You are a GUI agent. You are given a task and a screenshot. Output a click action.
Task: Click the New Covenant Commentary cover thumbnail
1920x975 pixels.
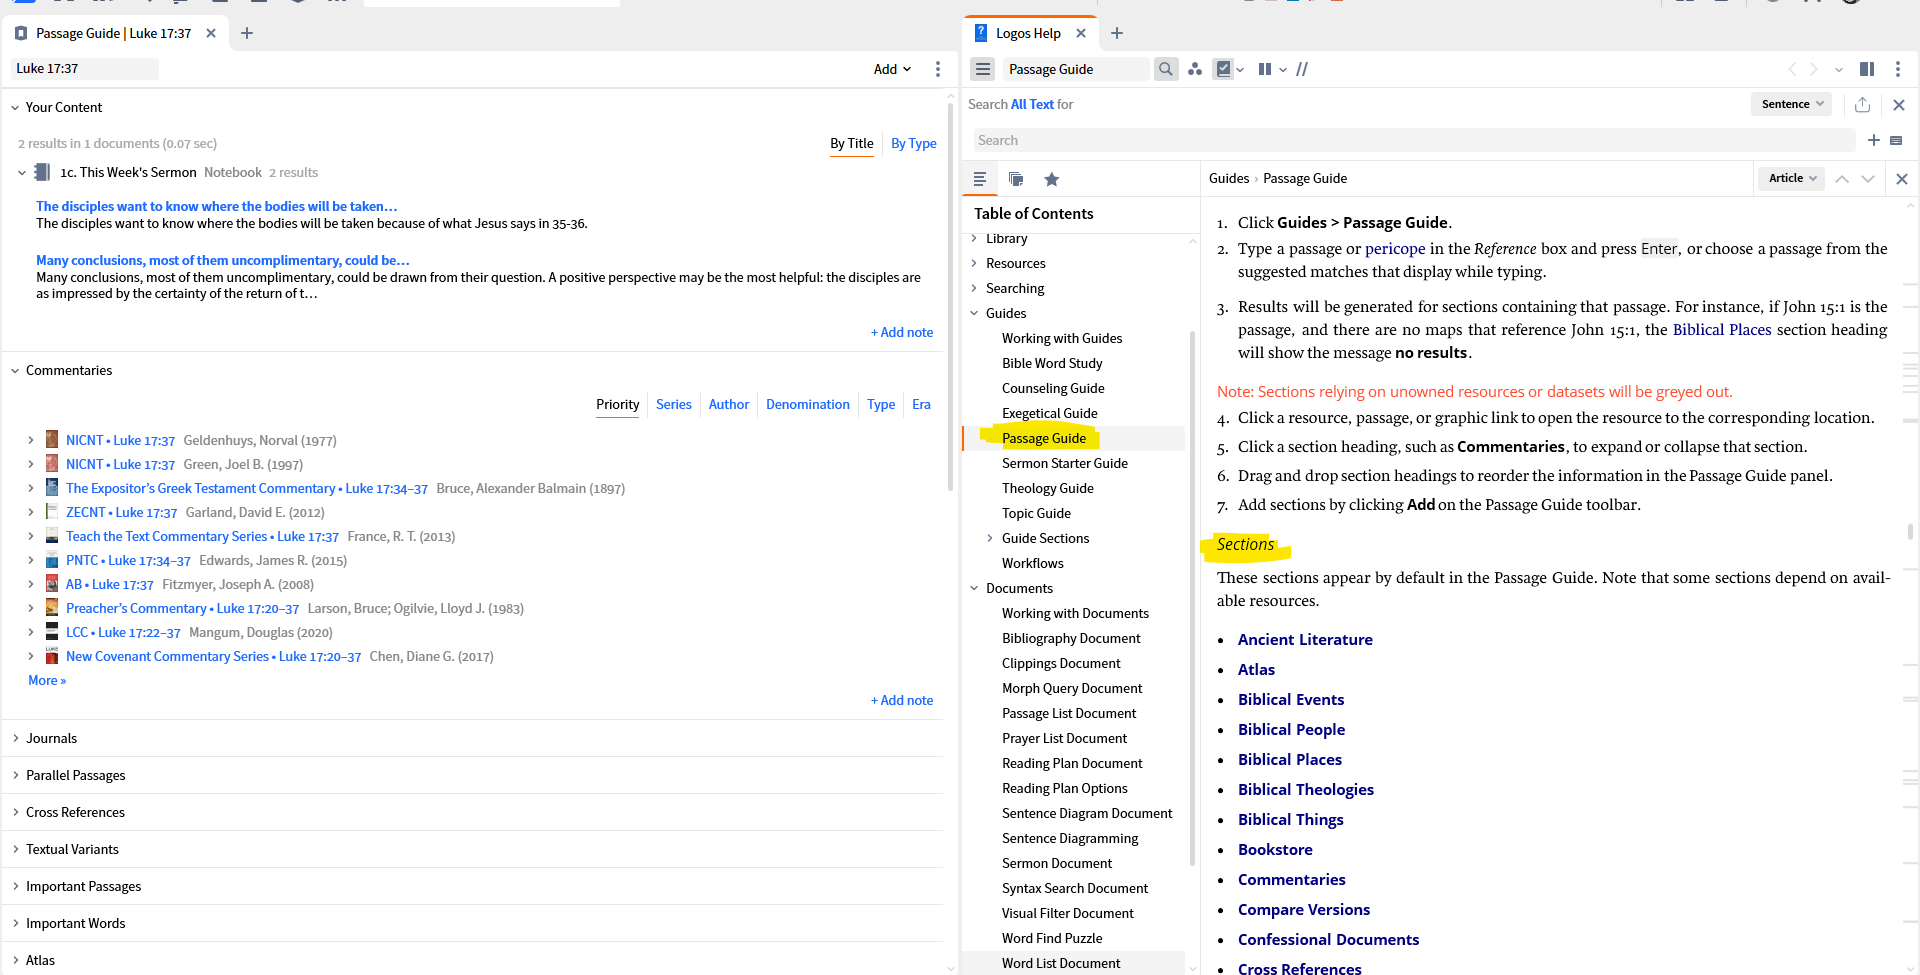(x=52, y=656)
